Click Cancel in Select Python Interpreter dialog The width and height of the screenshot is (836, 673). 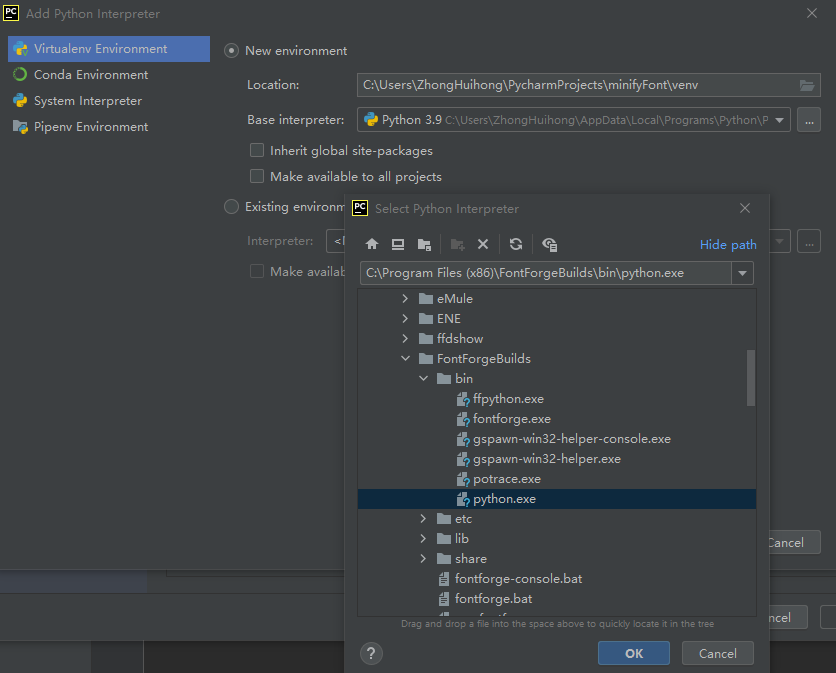coord(718,653)
